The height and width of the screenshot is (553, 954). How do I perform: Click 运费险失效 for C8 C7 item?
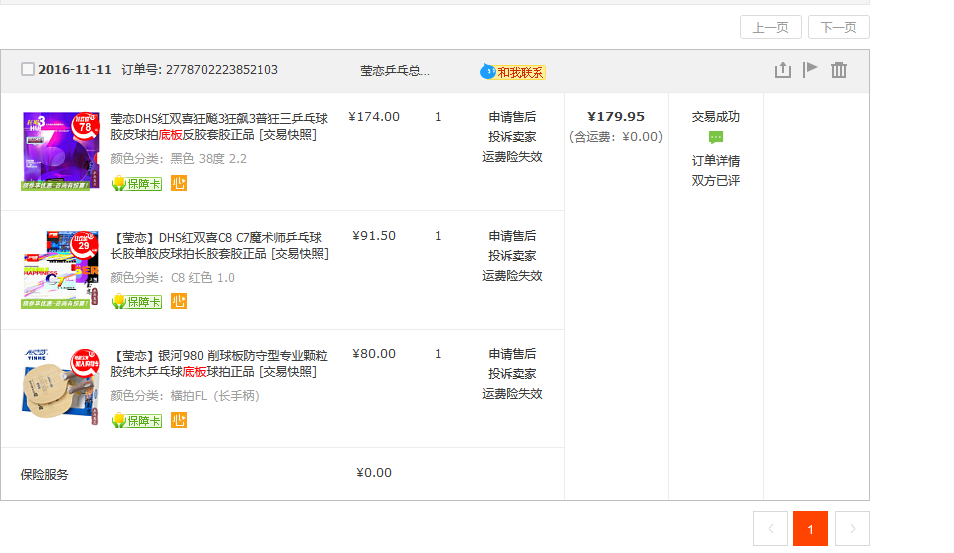coord(512,276)
